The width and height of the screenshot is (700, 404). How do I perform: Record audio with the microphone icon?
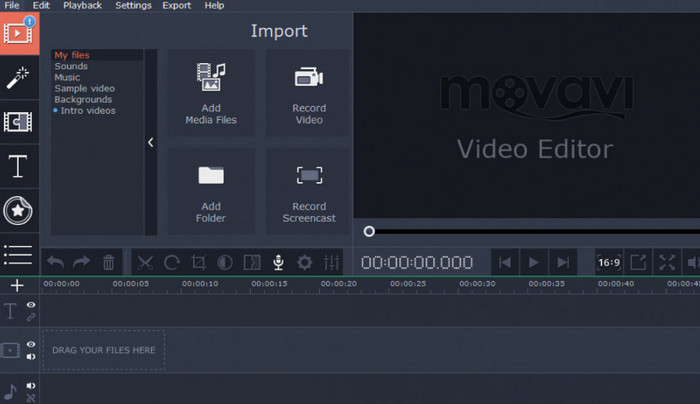pos(278,262)
